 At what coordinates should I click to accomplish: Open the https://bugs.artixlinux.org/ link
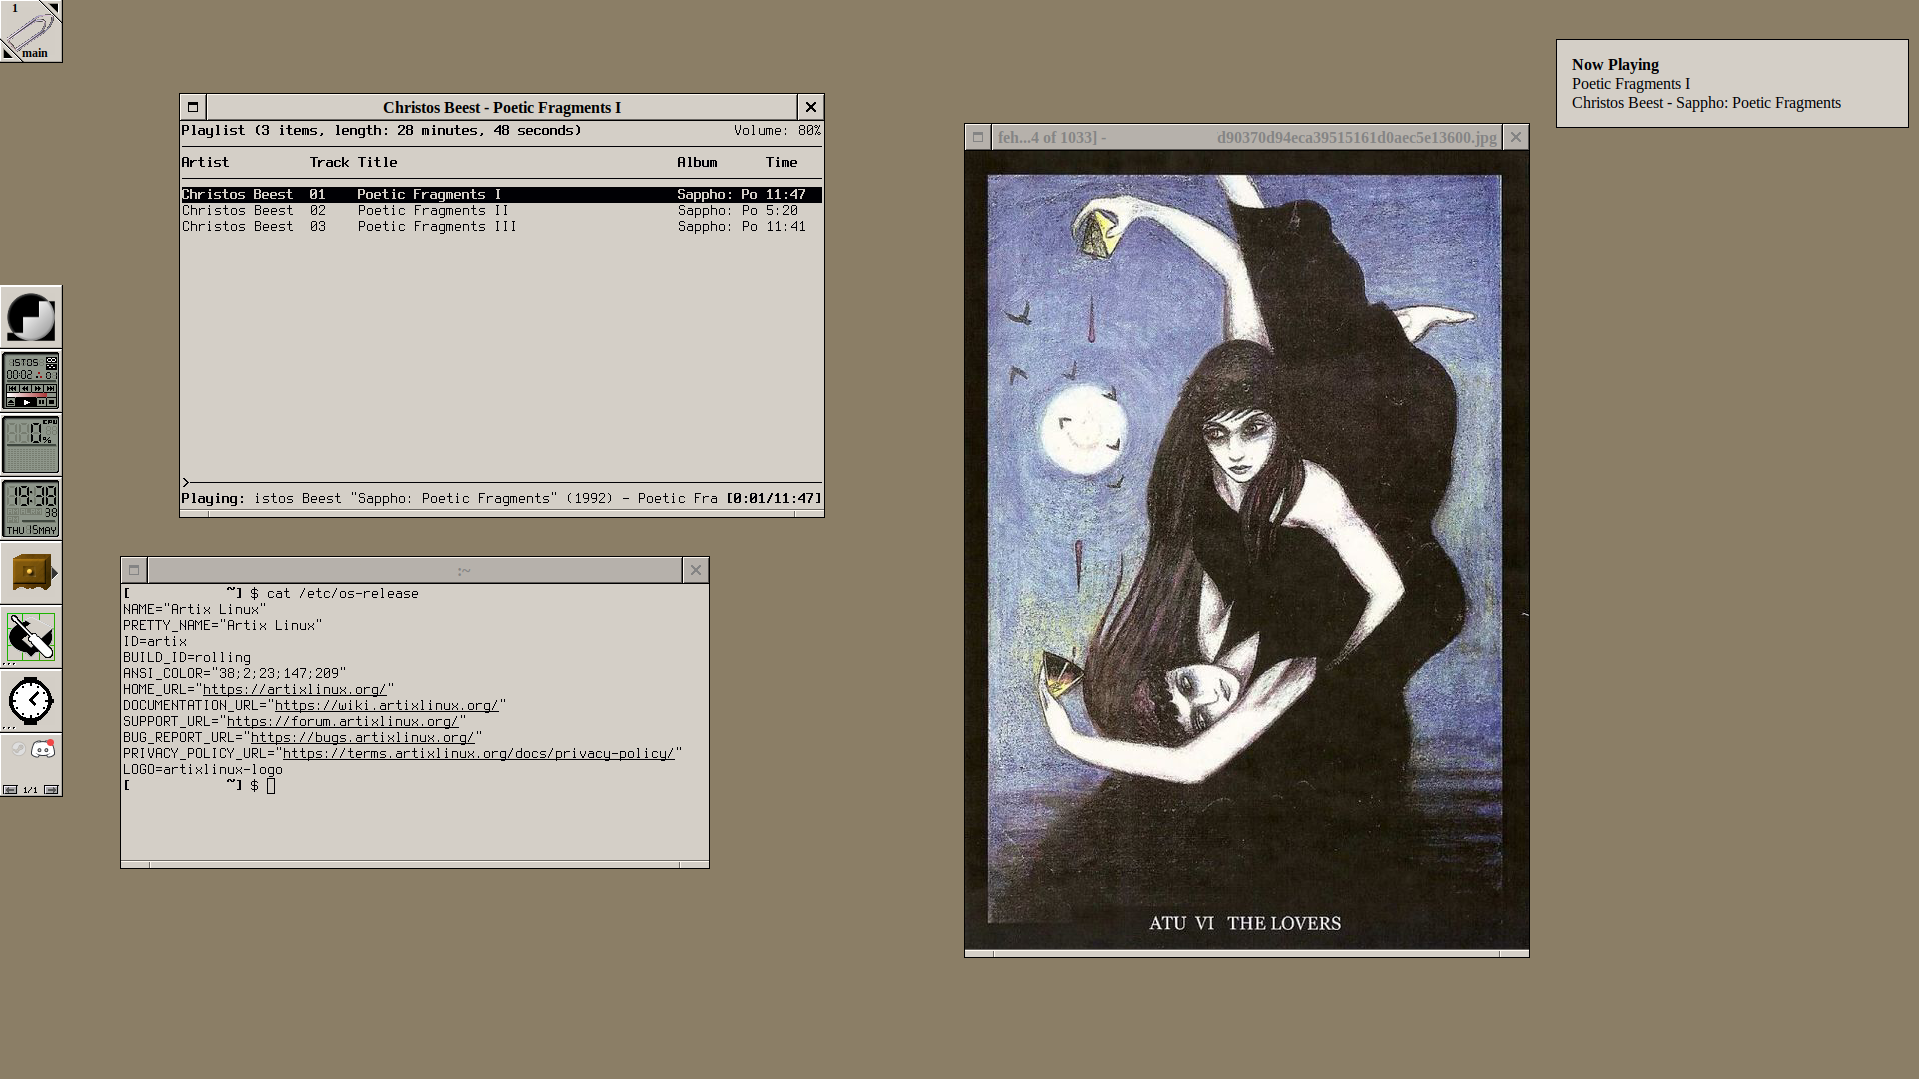(362, 738)
